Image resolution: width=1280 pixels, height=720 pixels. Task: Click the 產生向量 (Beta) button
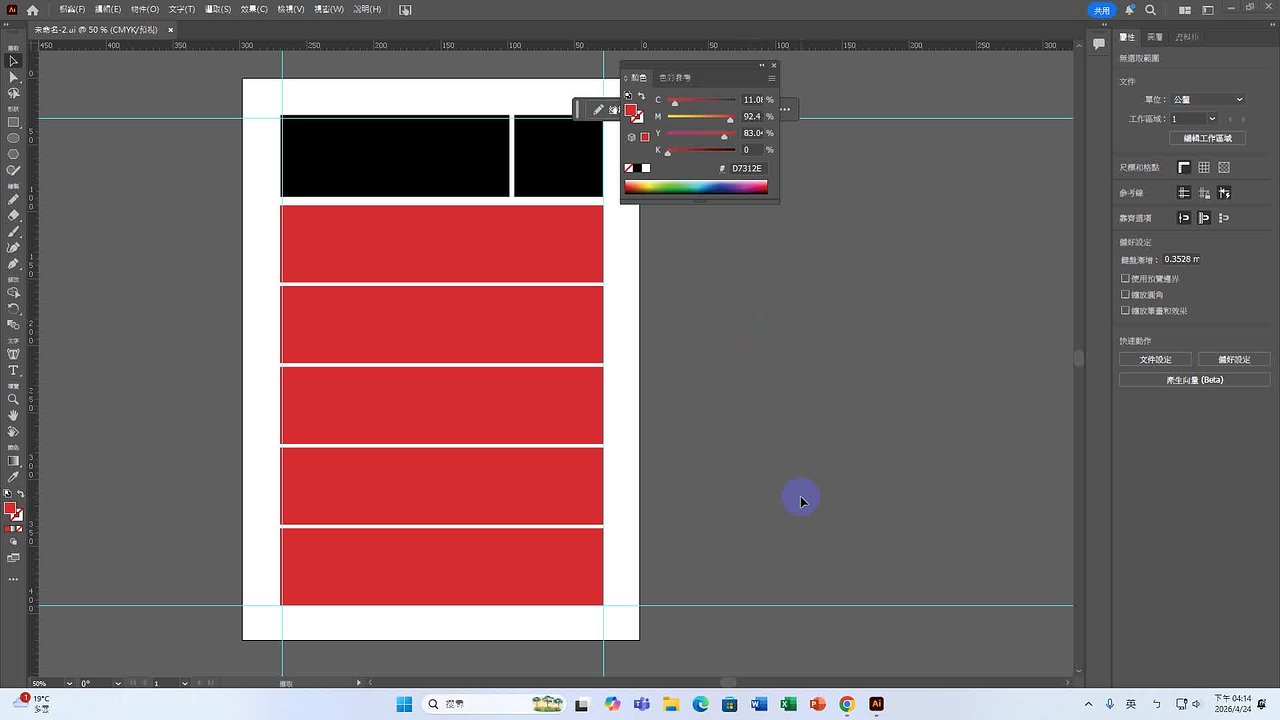pos(1194,379)
